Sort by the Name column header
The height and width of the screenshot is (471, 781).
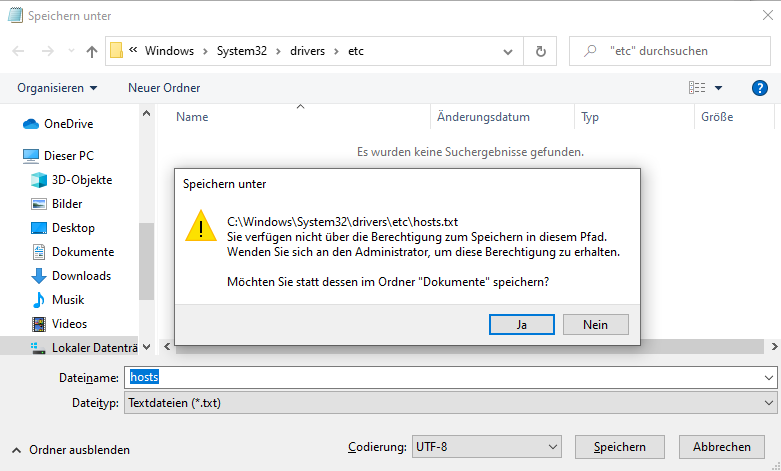(294, 117)
